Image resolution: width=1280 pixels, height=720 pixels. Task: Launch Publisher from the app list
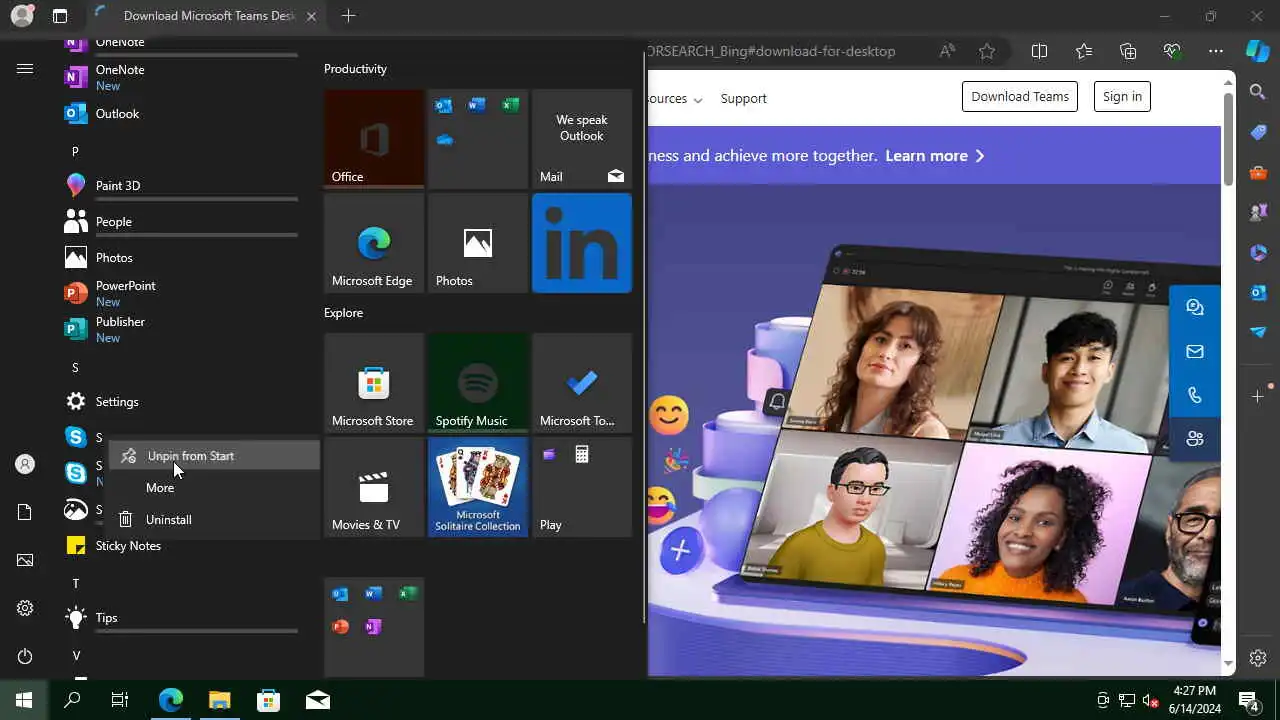click(x=180, y=329)
